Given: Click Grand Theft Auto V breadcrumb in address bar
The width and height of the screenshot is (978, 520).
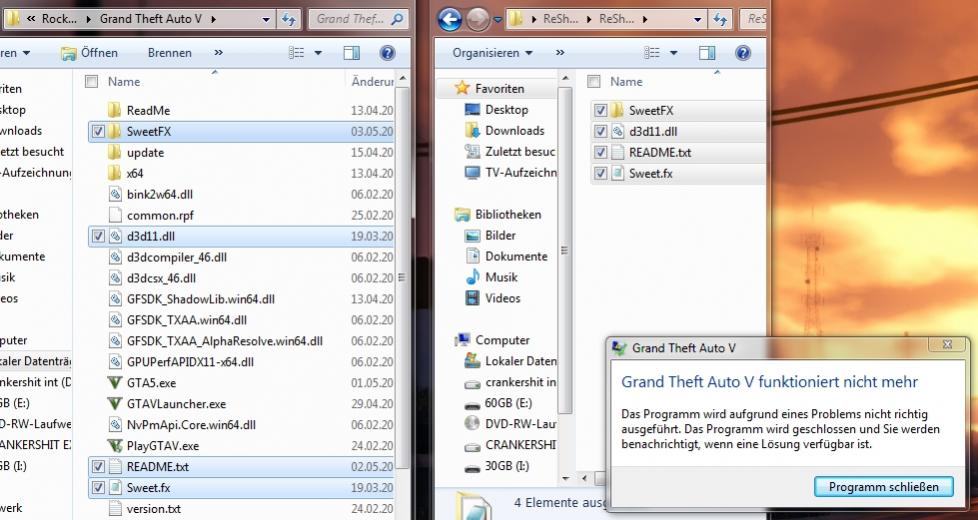Looking at the screenshot, I should point(150,19).
